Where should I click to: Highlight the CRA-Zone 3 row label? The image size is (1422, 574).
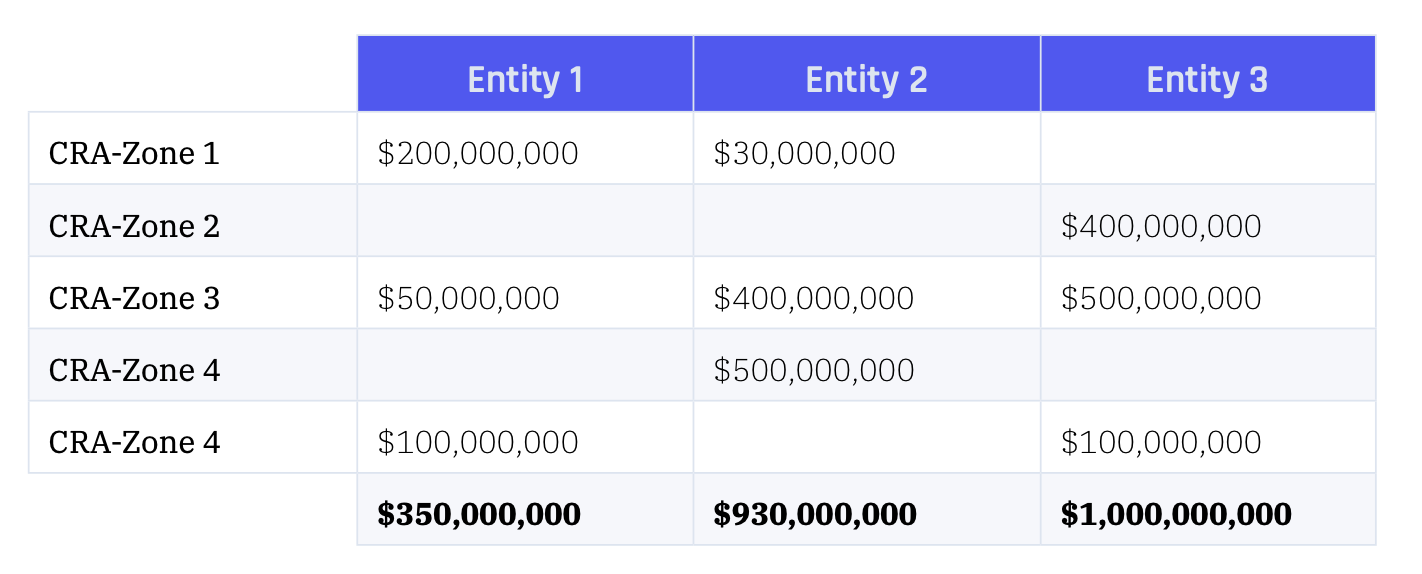tap(134, 298)
